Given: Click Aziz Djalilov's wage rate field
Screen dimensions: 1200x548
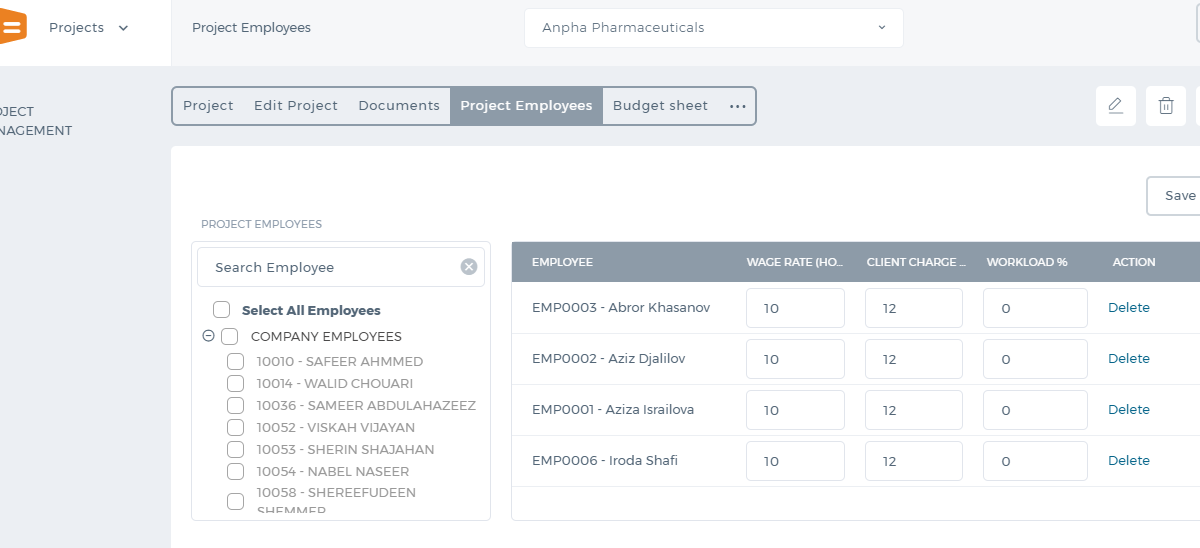Looking at the screenshot, I should (795, 359).
